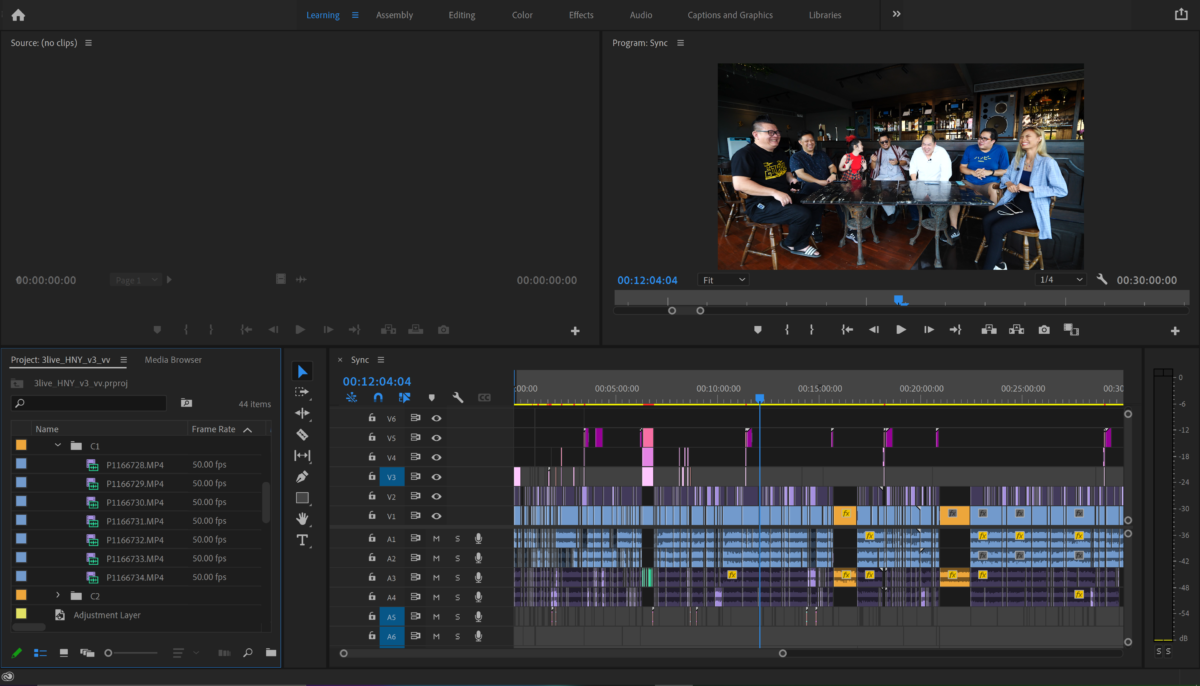Open the 1/4 playback resolution dropdown
The image size is (1200, 686).
click(x=1060, y=280)
